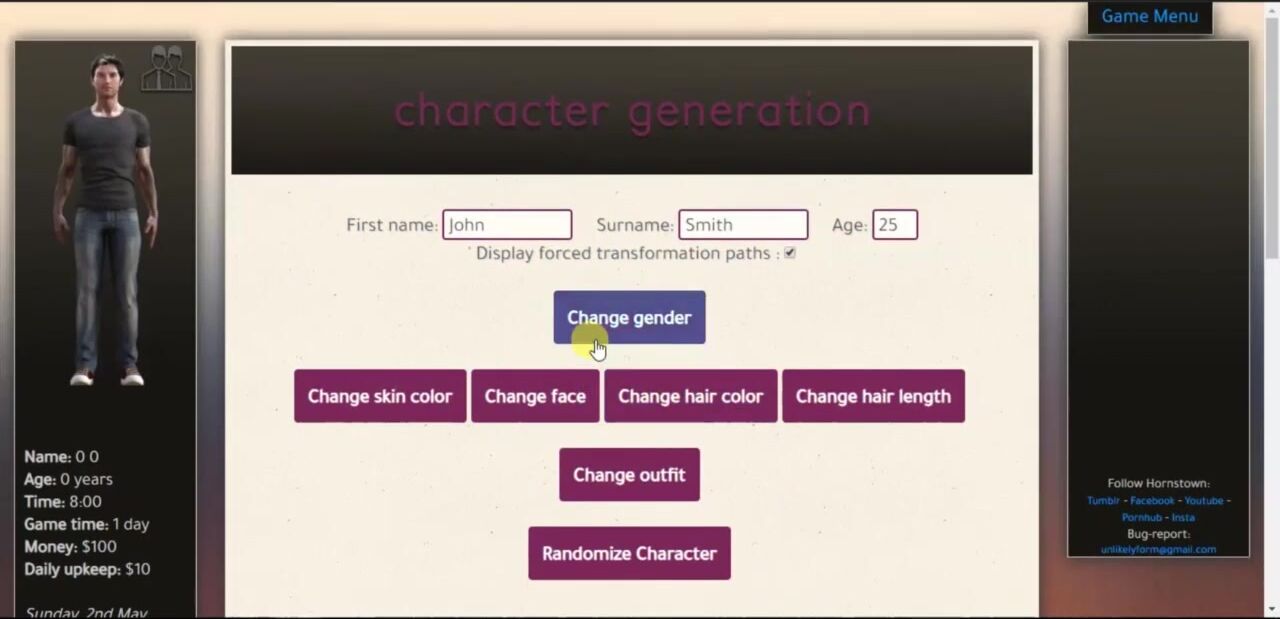Select the Age input box

(894, 225)
